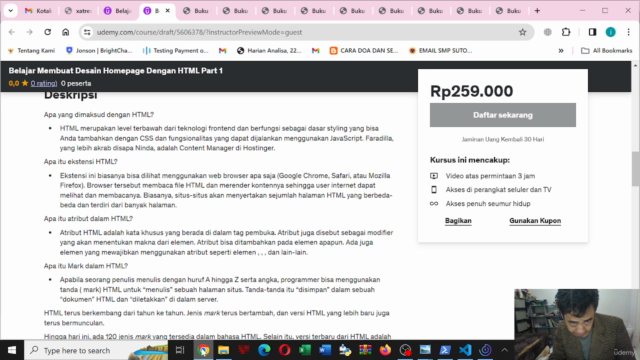Launch Opera browser from taskbar

click(284, 350)
